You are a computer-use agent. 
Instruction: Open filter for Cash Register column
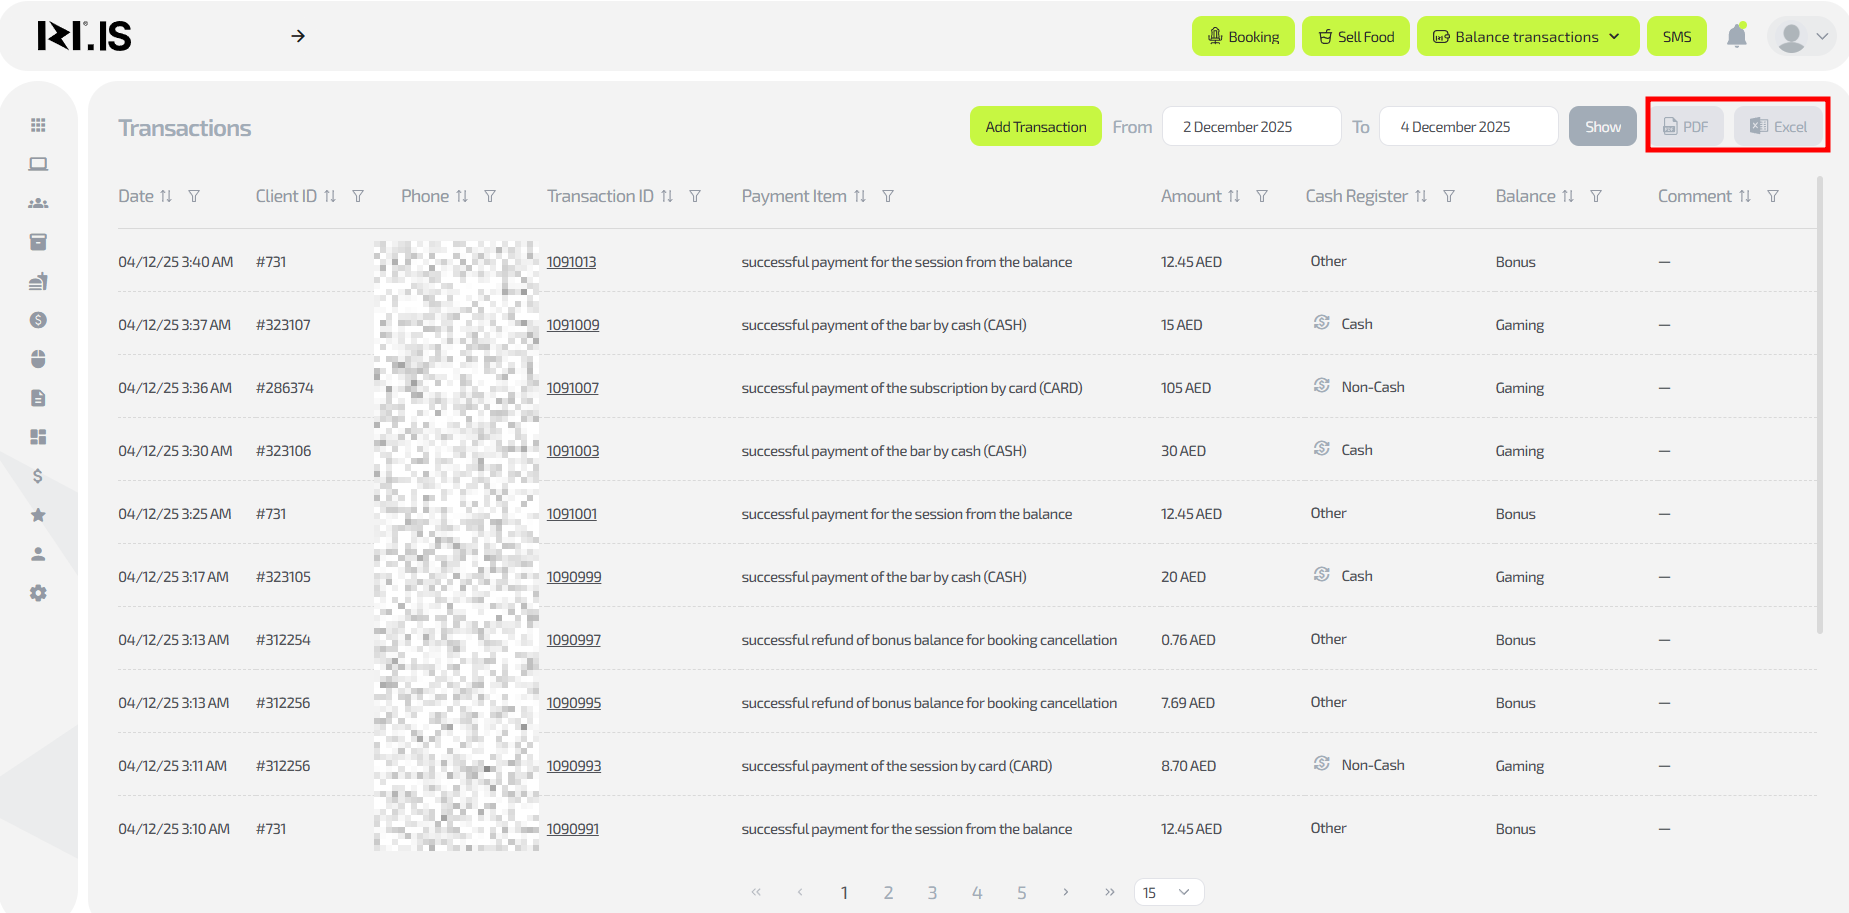coord(1449,197)
